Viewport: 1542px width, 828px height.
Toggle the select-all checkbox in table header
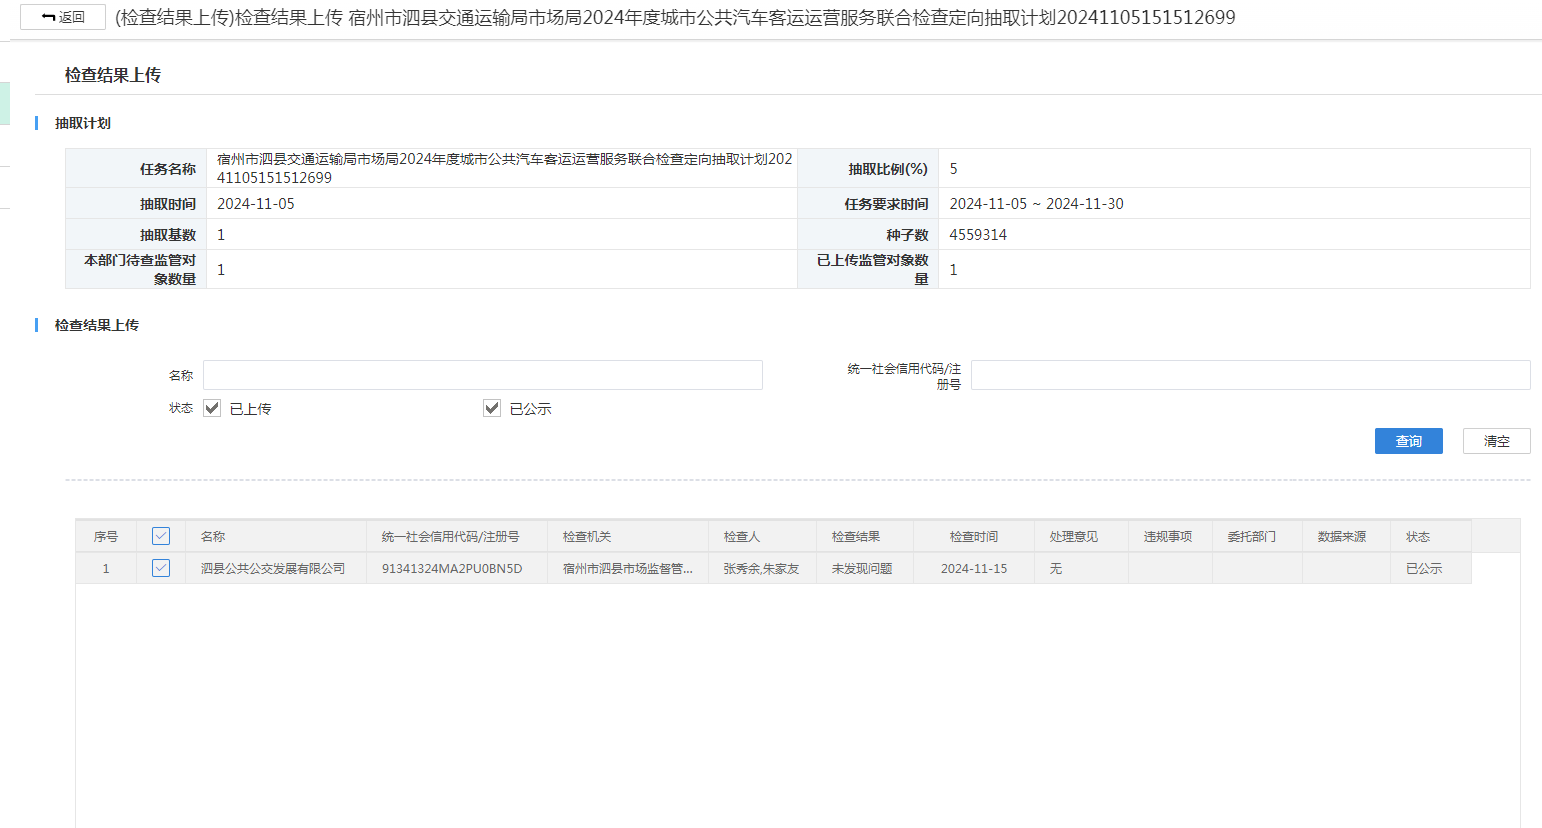(x=161, y=536)
